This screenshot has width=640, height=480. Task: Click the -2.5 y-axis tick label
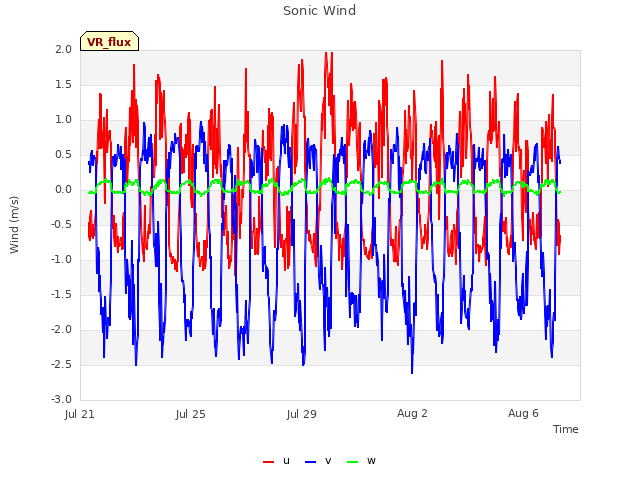[x=61, y=364]
